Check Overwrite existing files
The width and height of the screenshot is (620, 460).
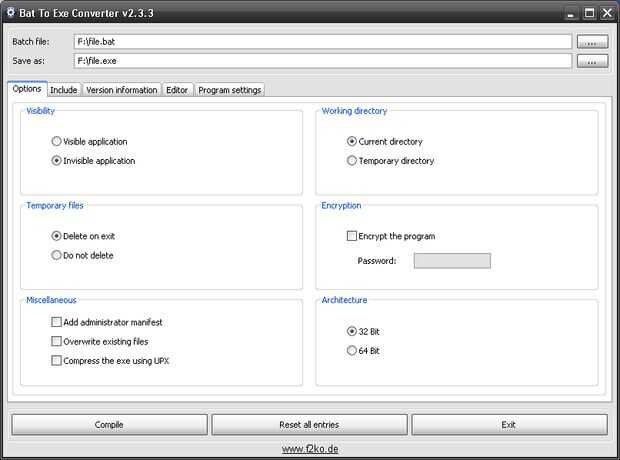click(57, 341)
